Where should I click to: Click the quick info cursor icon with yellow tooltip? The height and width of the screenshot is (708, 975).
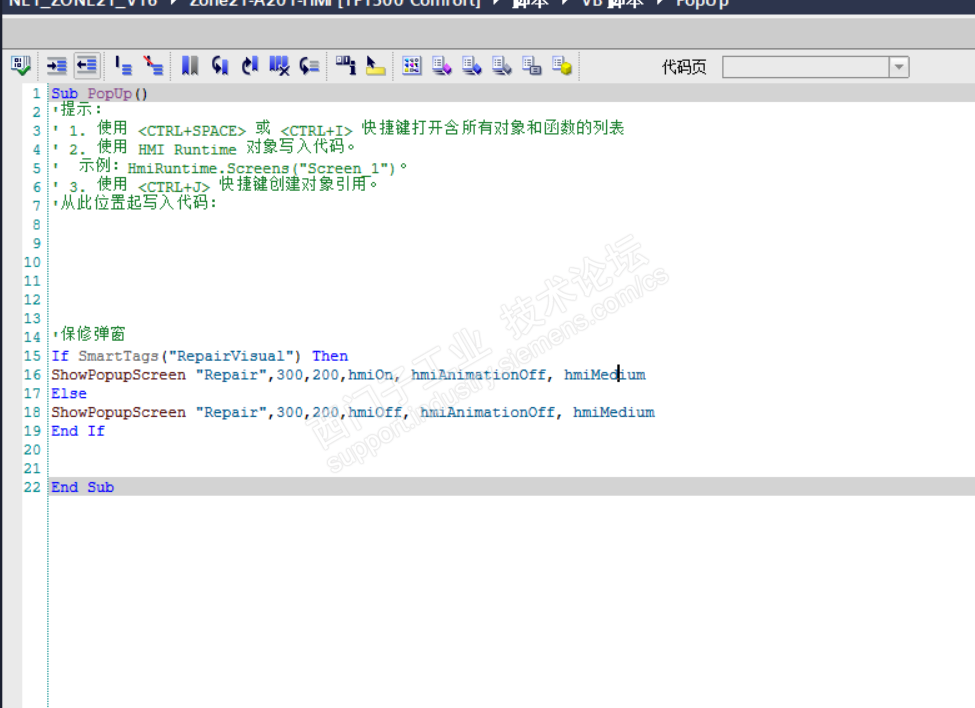pyautogui.click(x=376, y=65)
